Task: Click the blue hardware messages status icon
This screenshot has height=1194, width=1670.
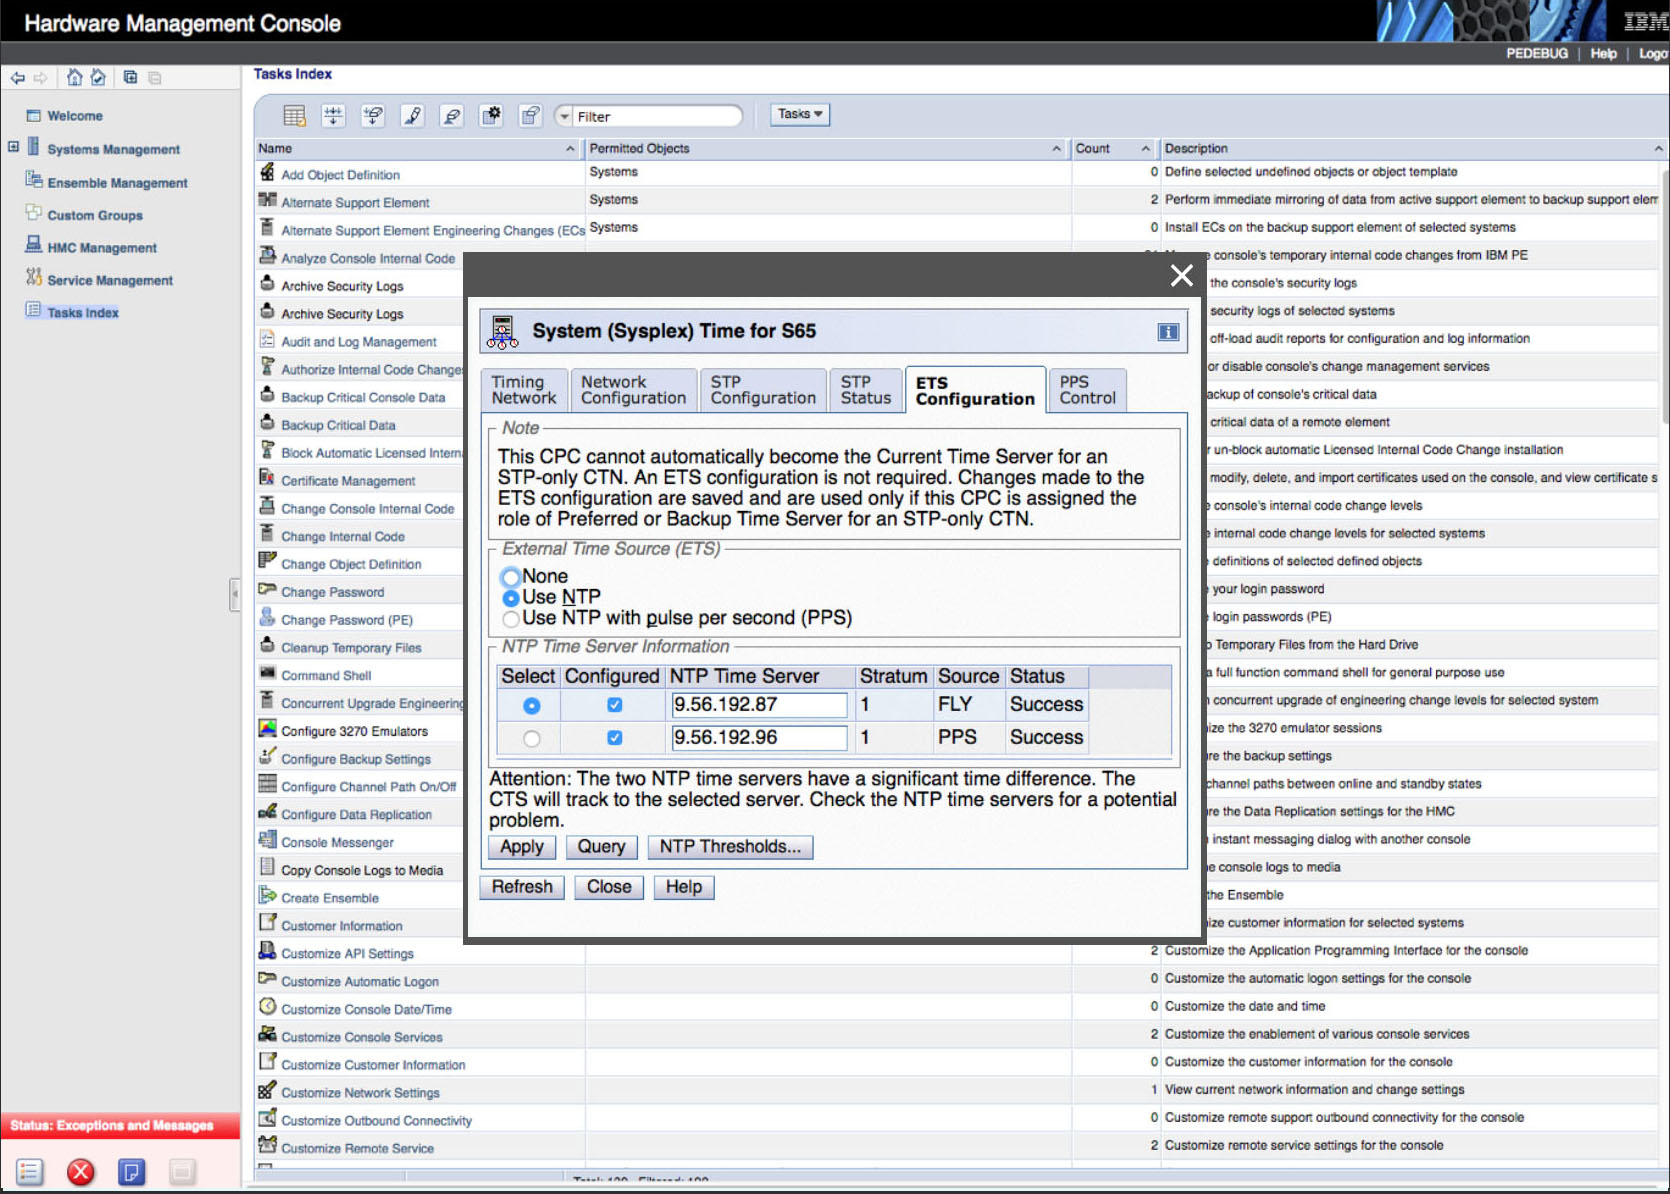Action: pos(131,1171)
